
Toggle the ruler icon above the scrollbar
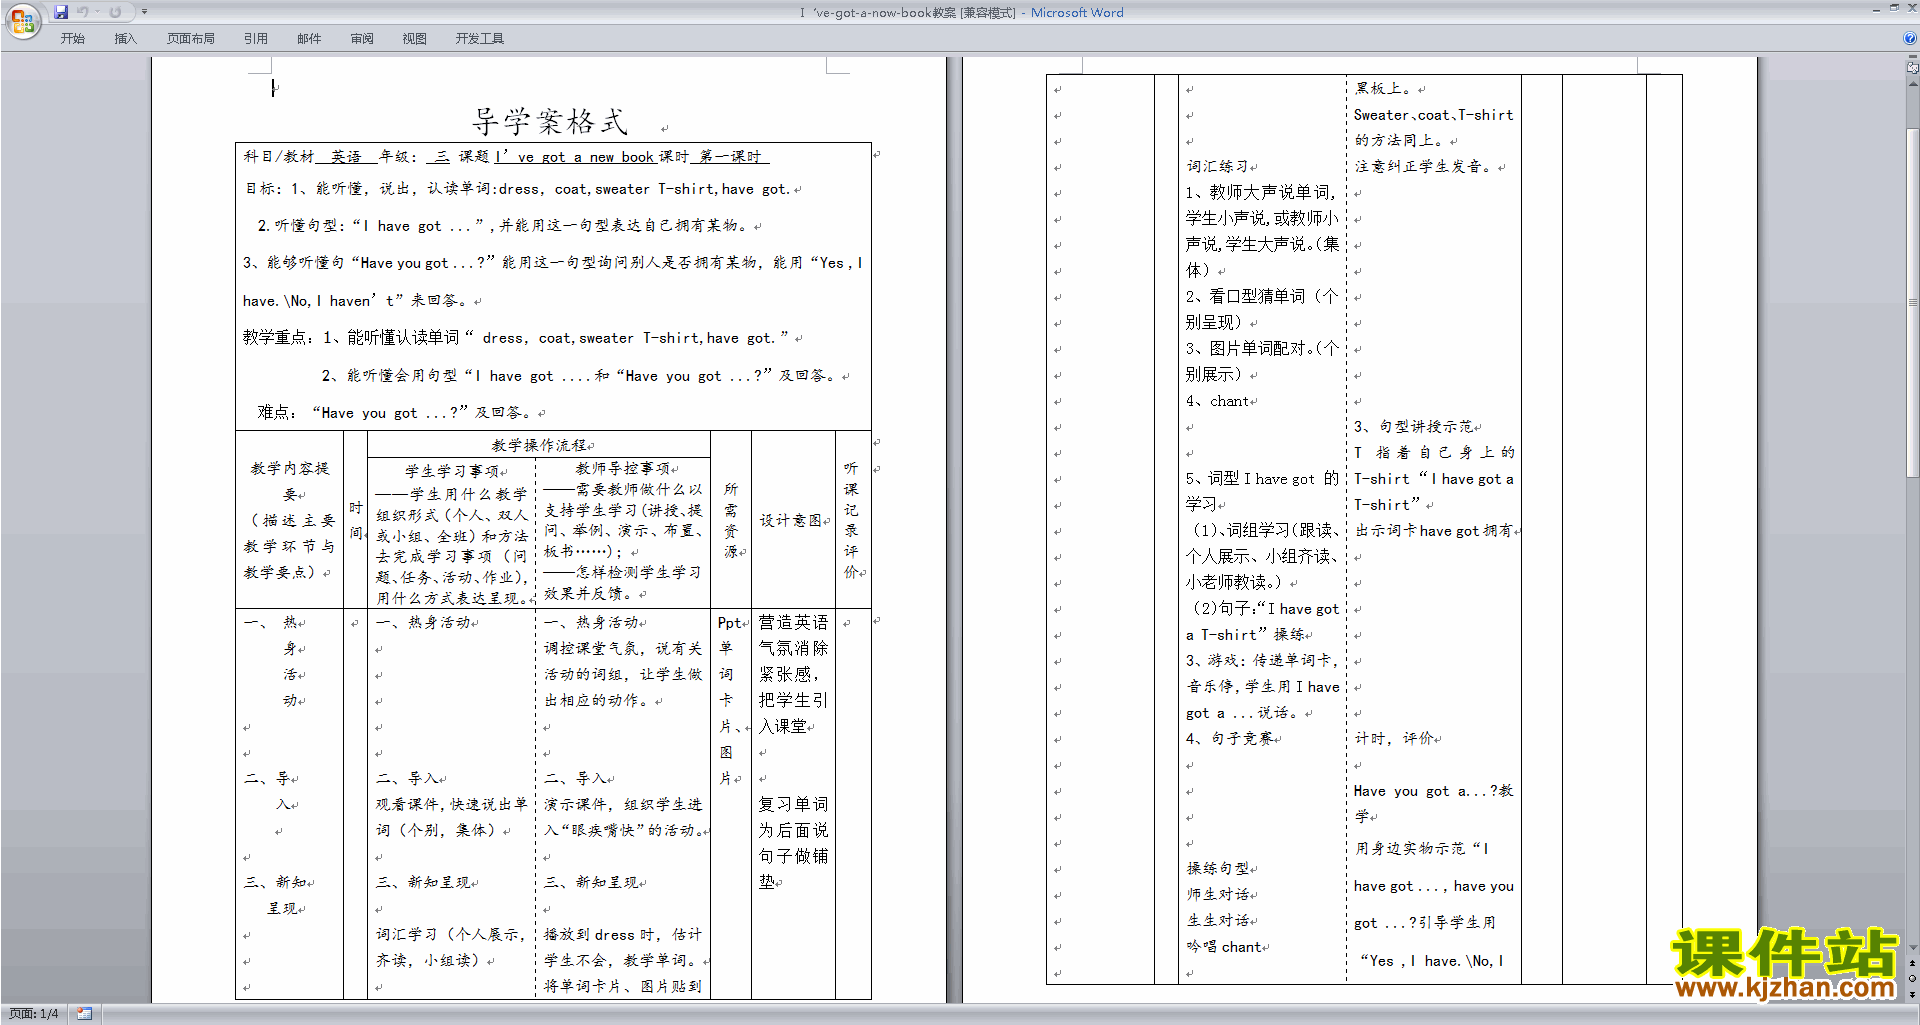[x=1913, y=69]
